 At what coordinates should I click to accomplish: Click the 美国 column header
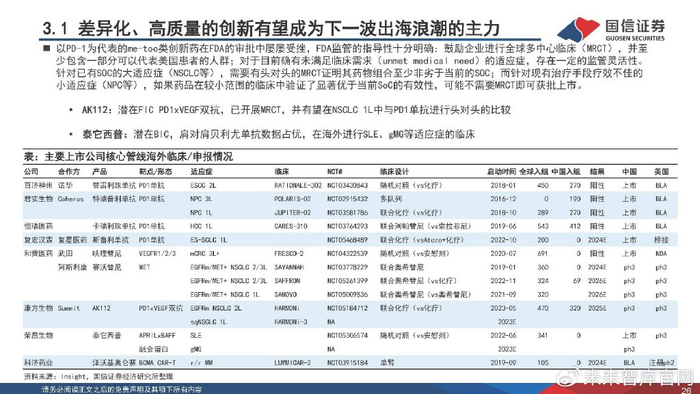pos(661,171)
